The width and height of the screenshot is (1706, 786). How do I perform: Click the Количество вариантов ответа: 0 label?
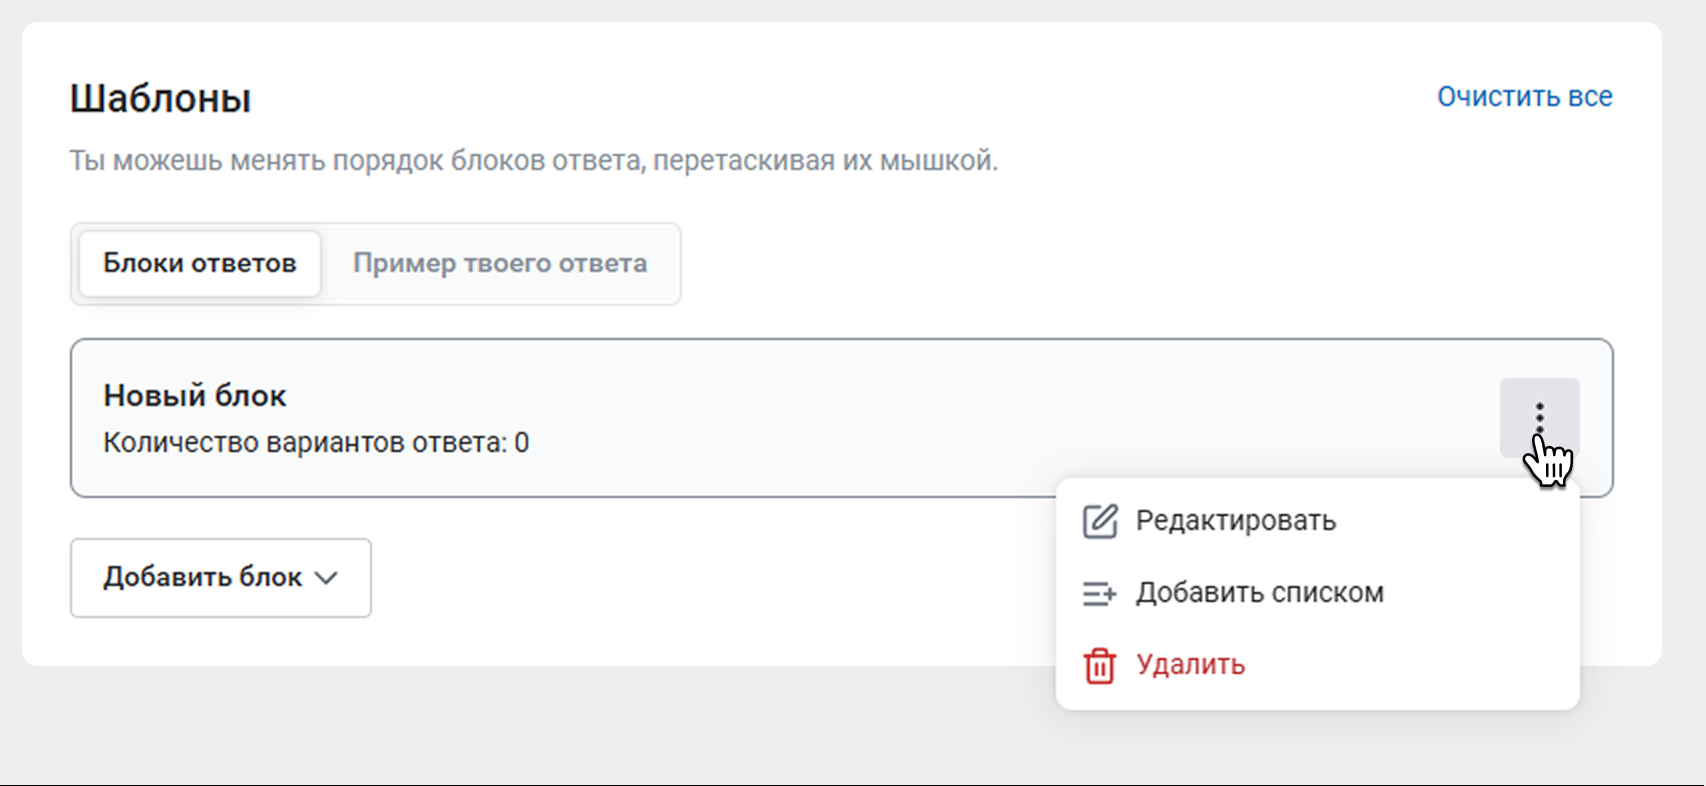(316, 443)
